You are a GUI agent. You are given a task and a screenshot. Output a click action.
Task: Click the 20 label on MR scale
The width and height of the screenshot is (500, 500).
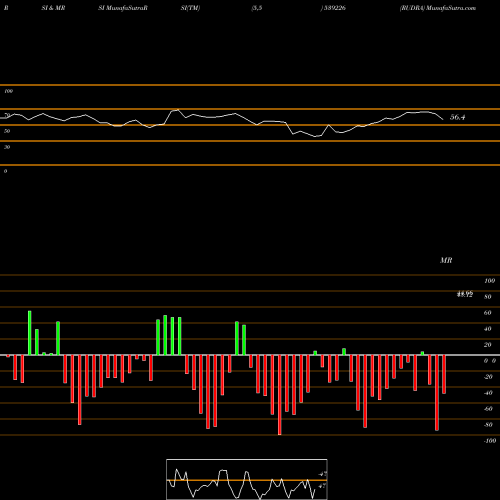coord(487,345)
